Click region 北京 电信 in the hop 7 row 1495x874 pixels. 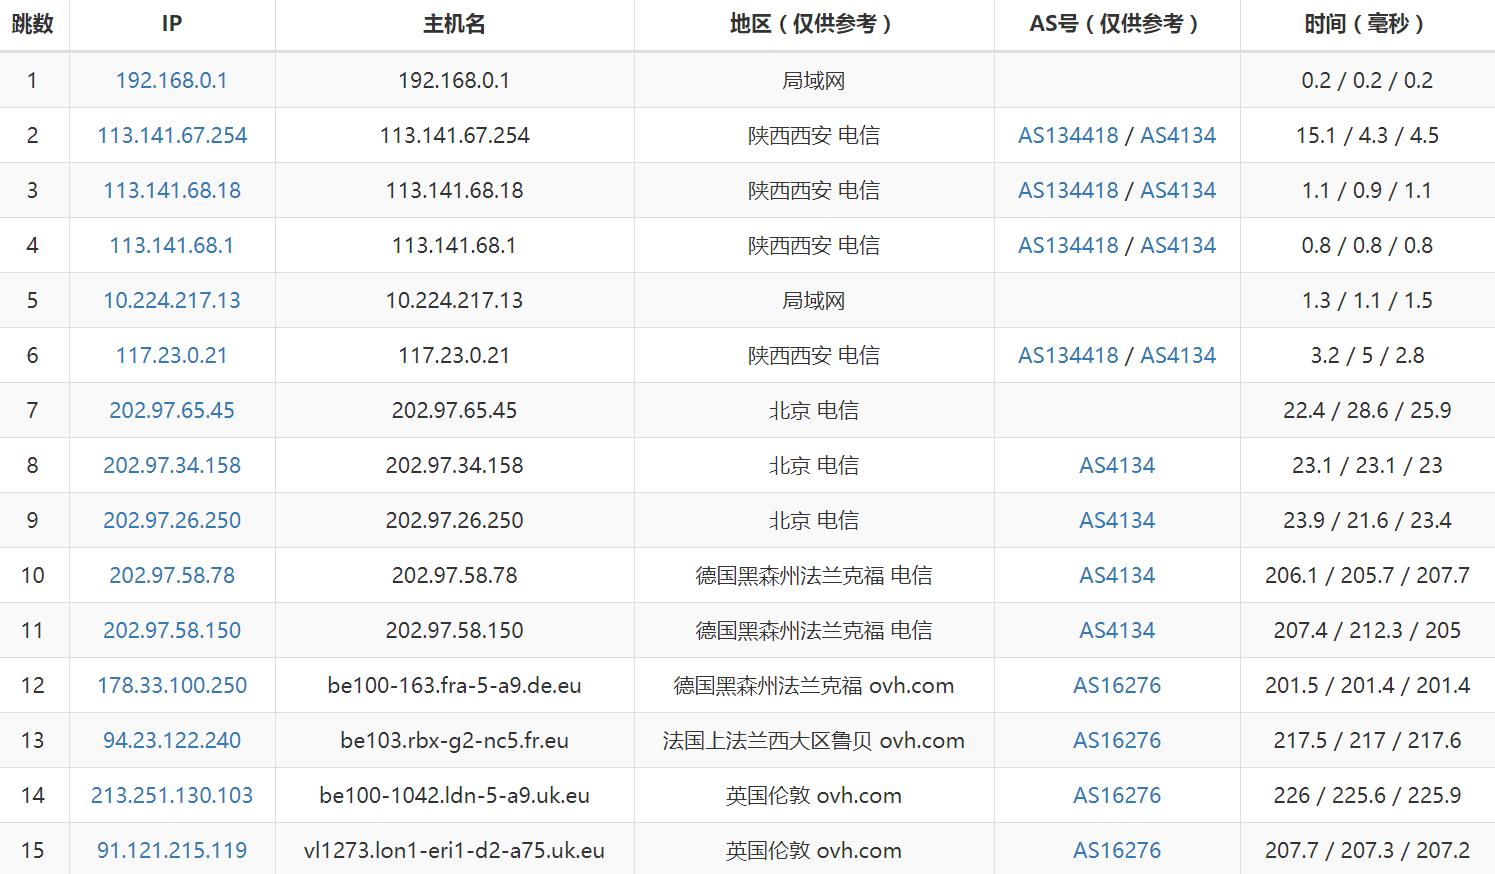pyautogui.click(x=814, y=410)
